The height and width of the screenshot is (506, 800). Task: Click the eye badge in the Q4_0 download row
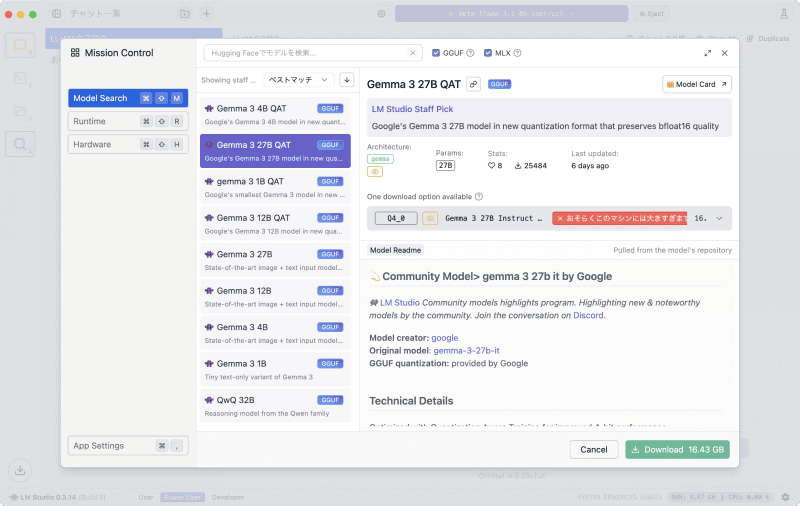click(430, 218)
